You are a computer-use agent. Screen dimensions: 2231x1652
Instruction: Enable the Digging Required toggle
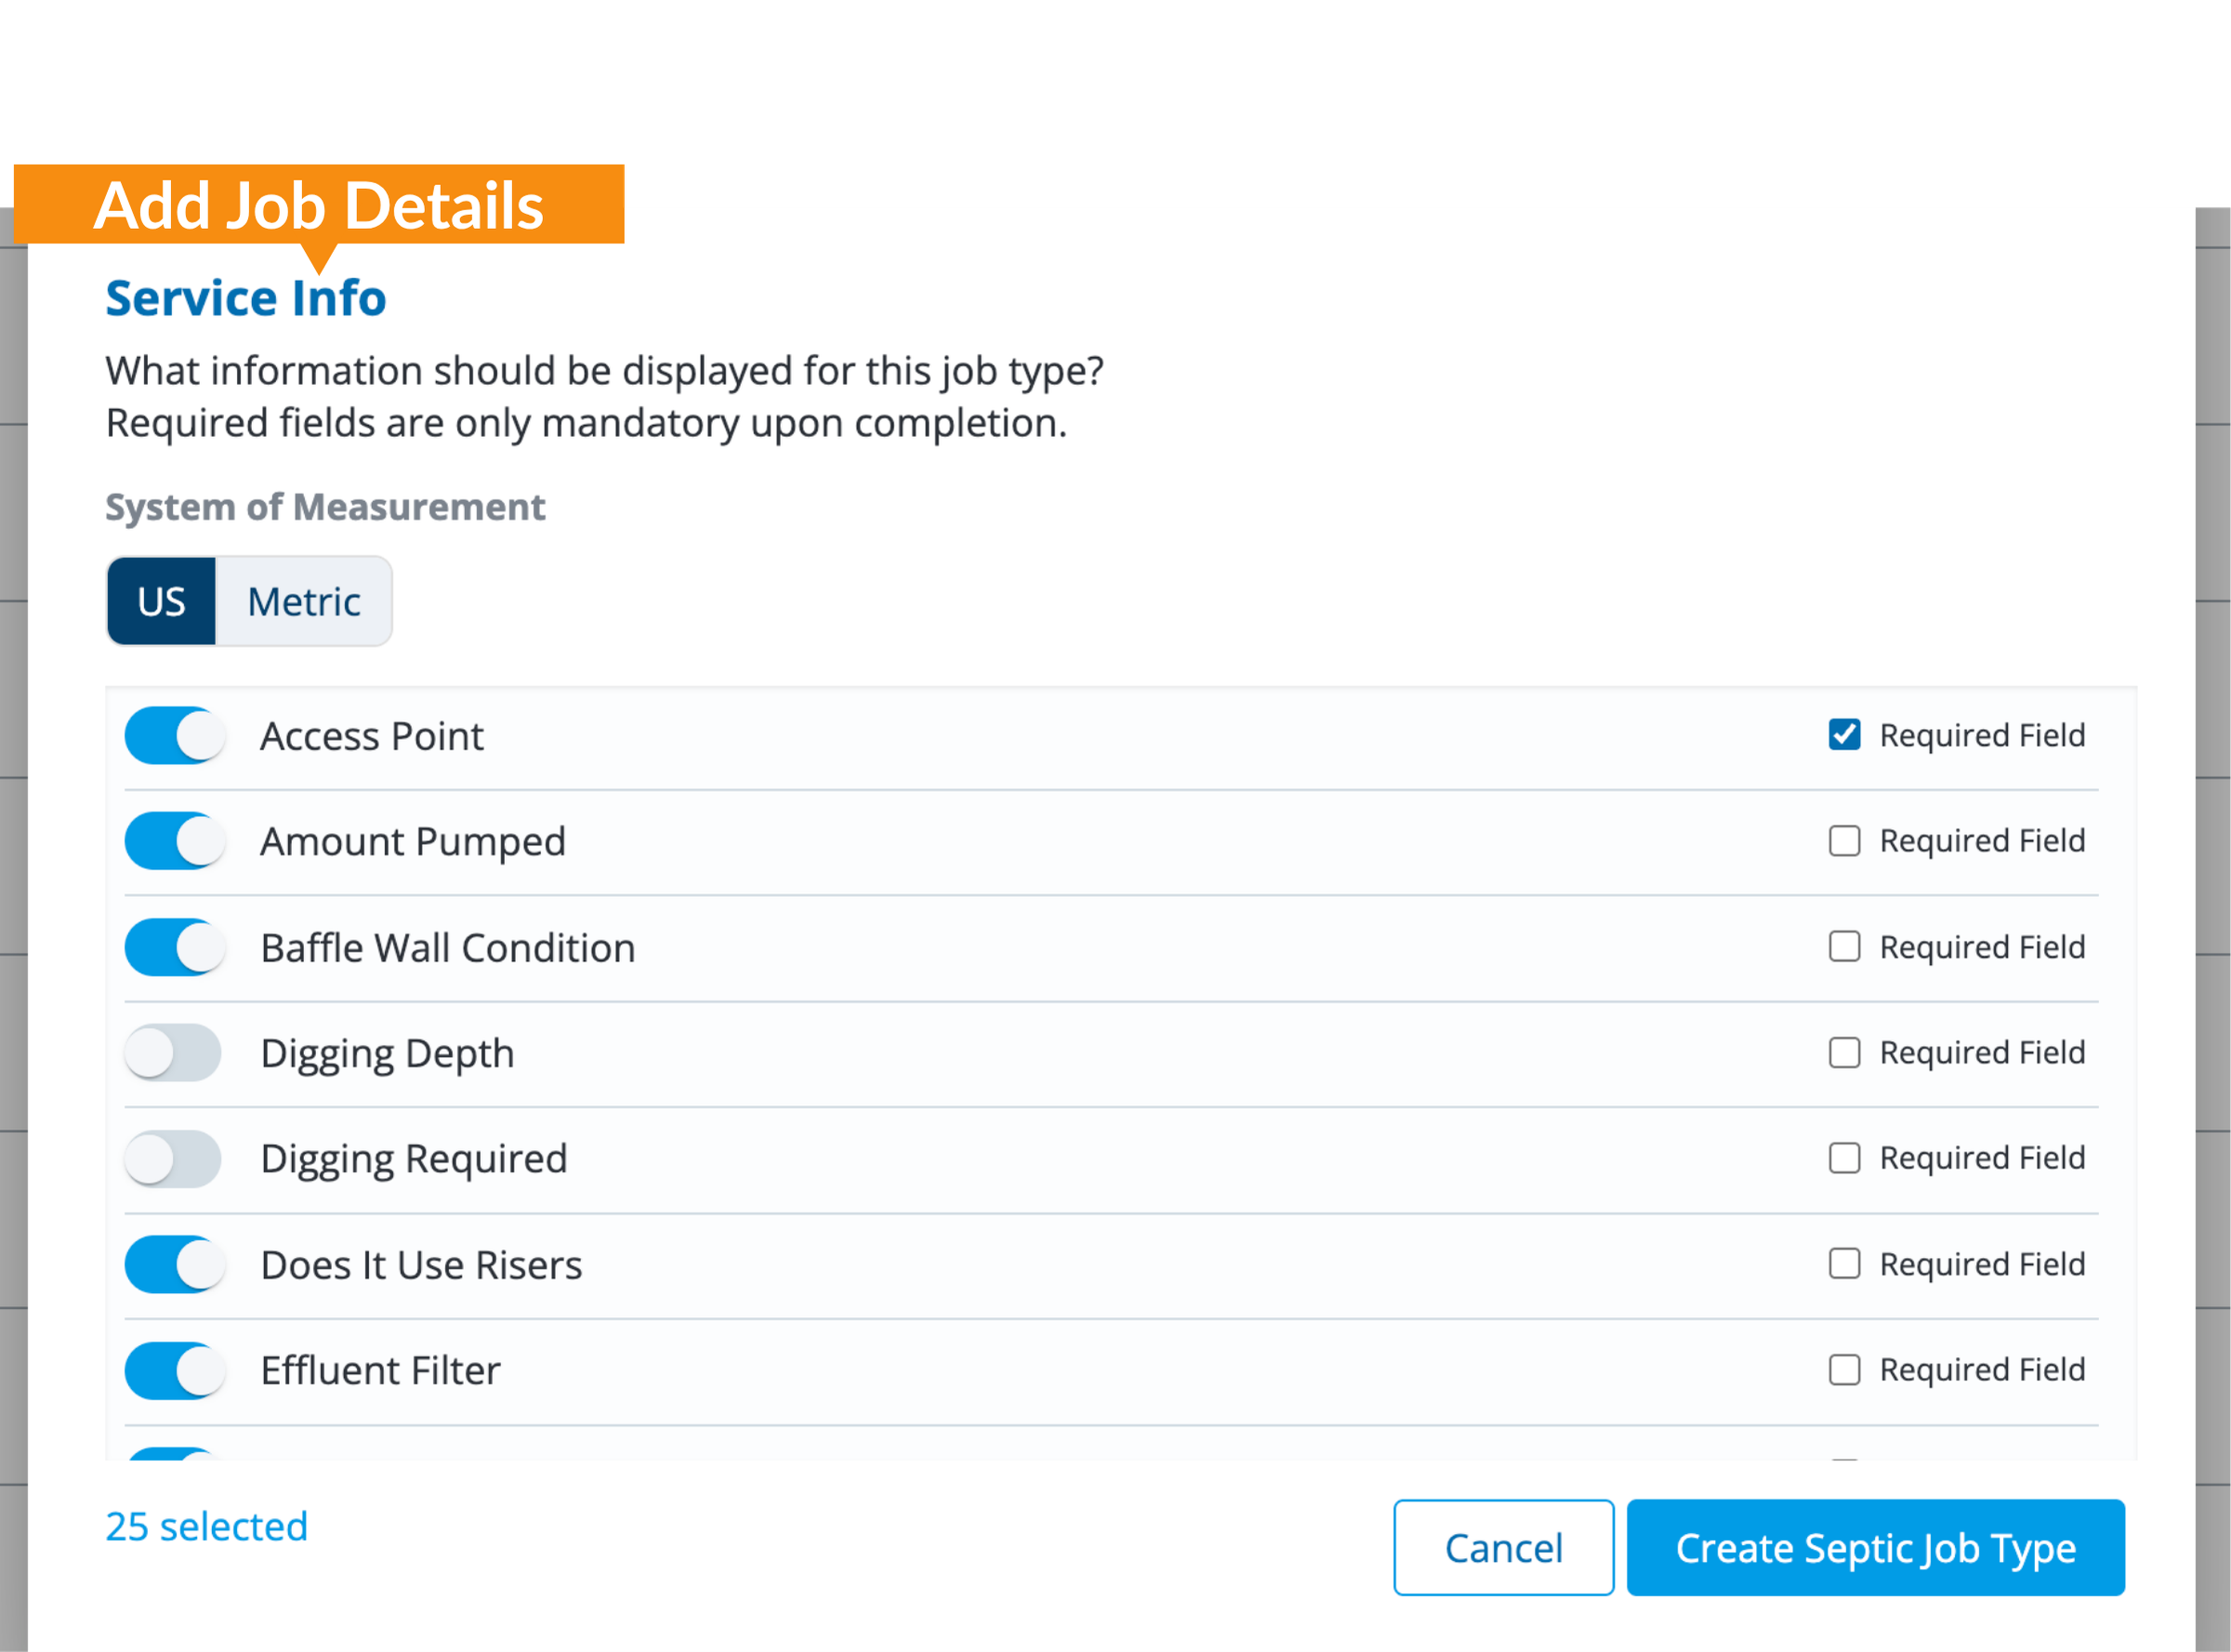pos(174,1159)
